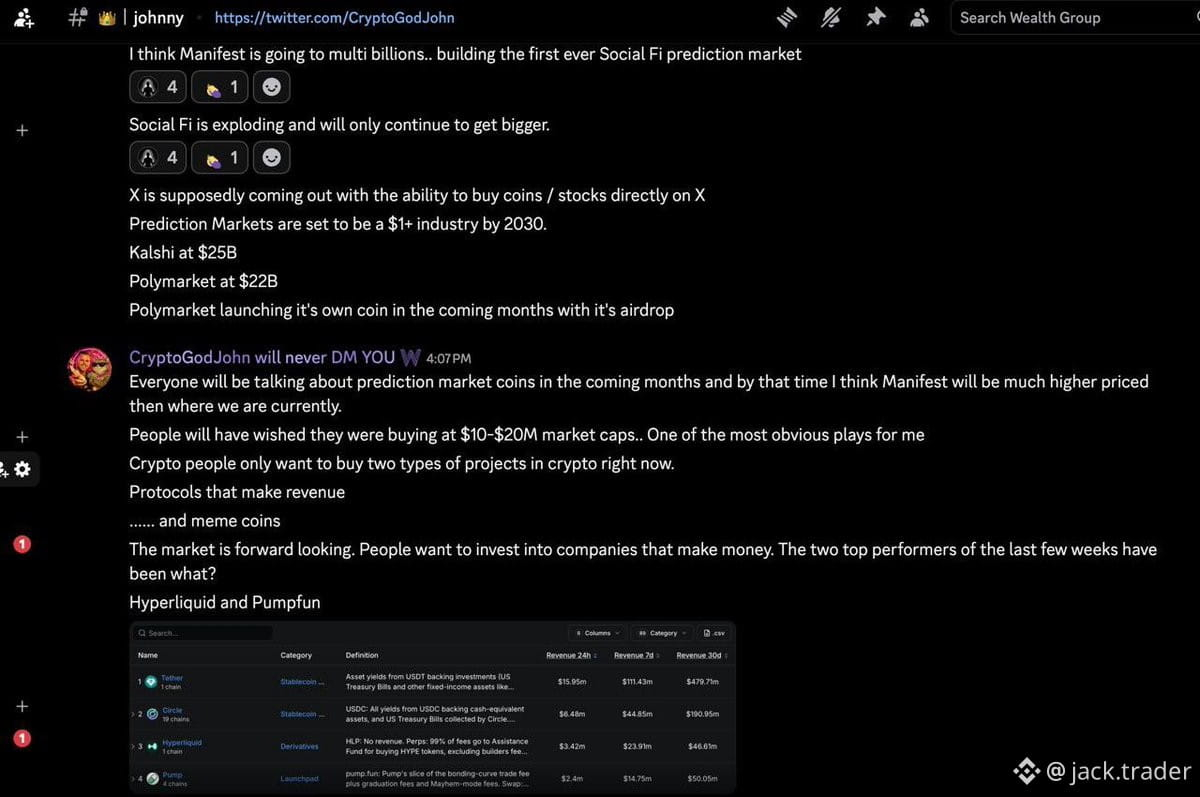The height and width of the screenshot is (797, 1200).
Task: Toggle the 4-count reaction under 'Social Fi is exploding'
Action: pos(158,157)
